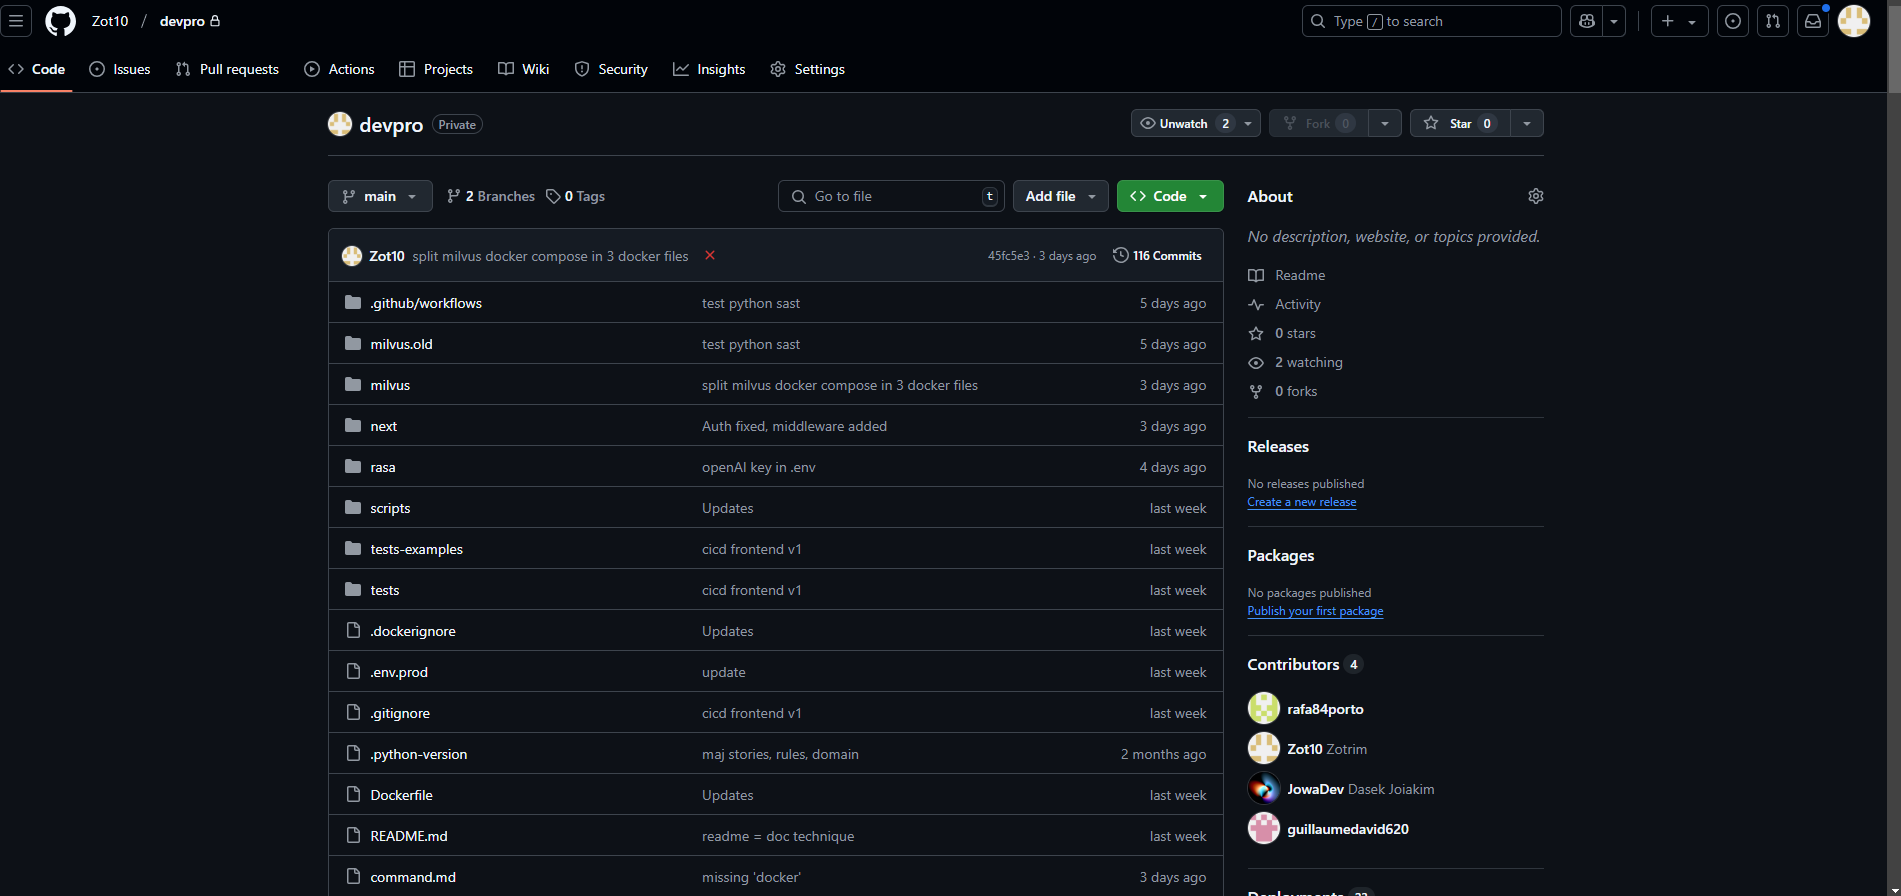Open the Add file dropdown
Image resolution: width=1901 pixels, height=896 pixels.
[x=1060, y=196]
